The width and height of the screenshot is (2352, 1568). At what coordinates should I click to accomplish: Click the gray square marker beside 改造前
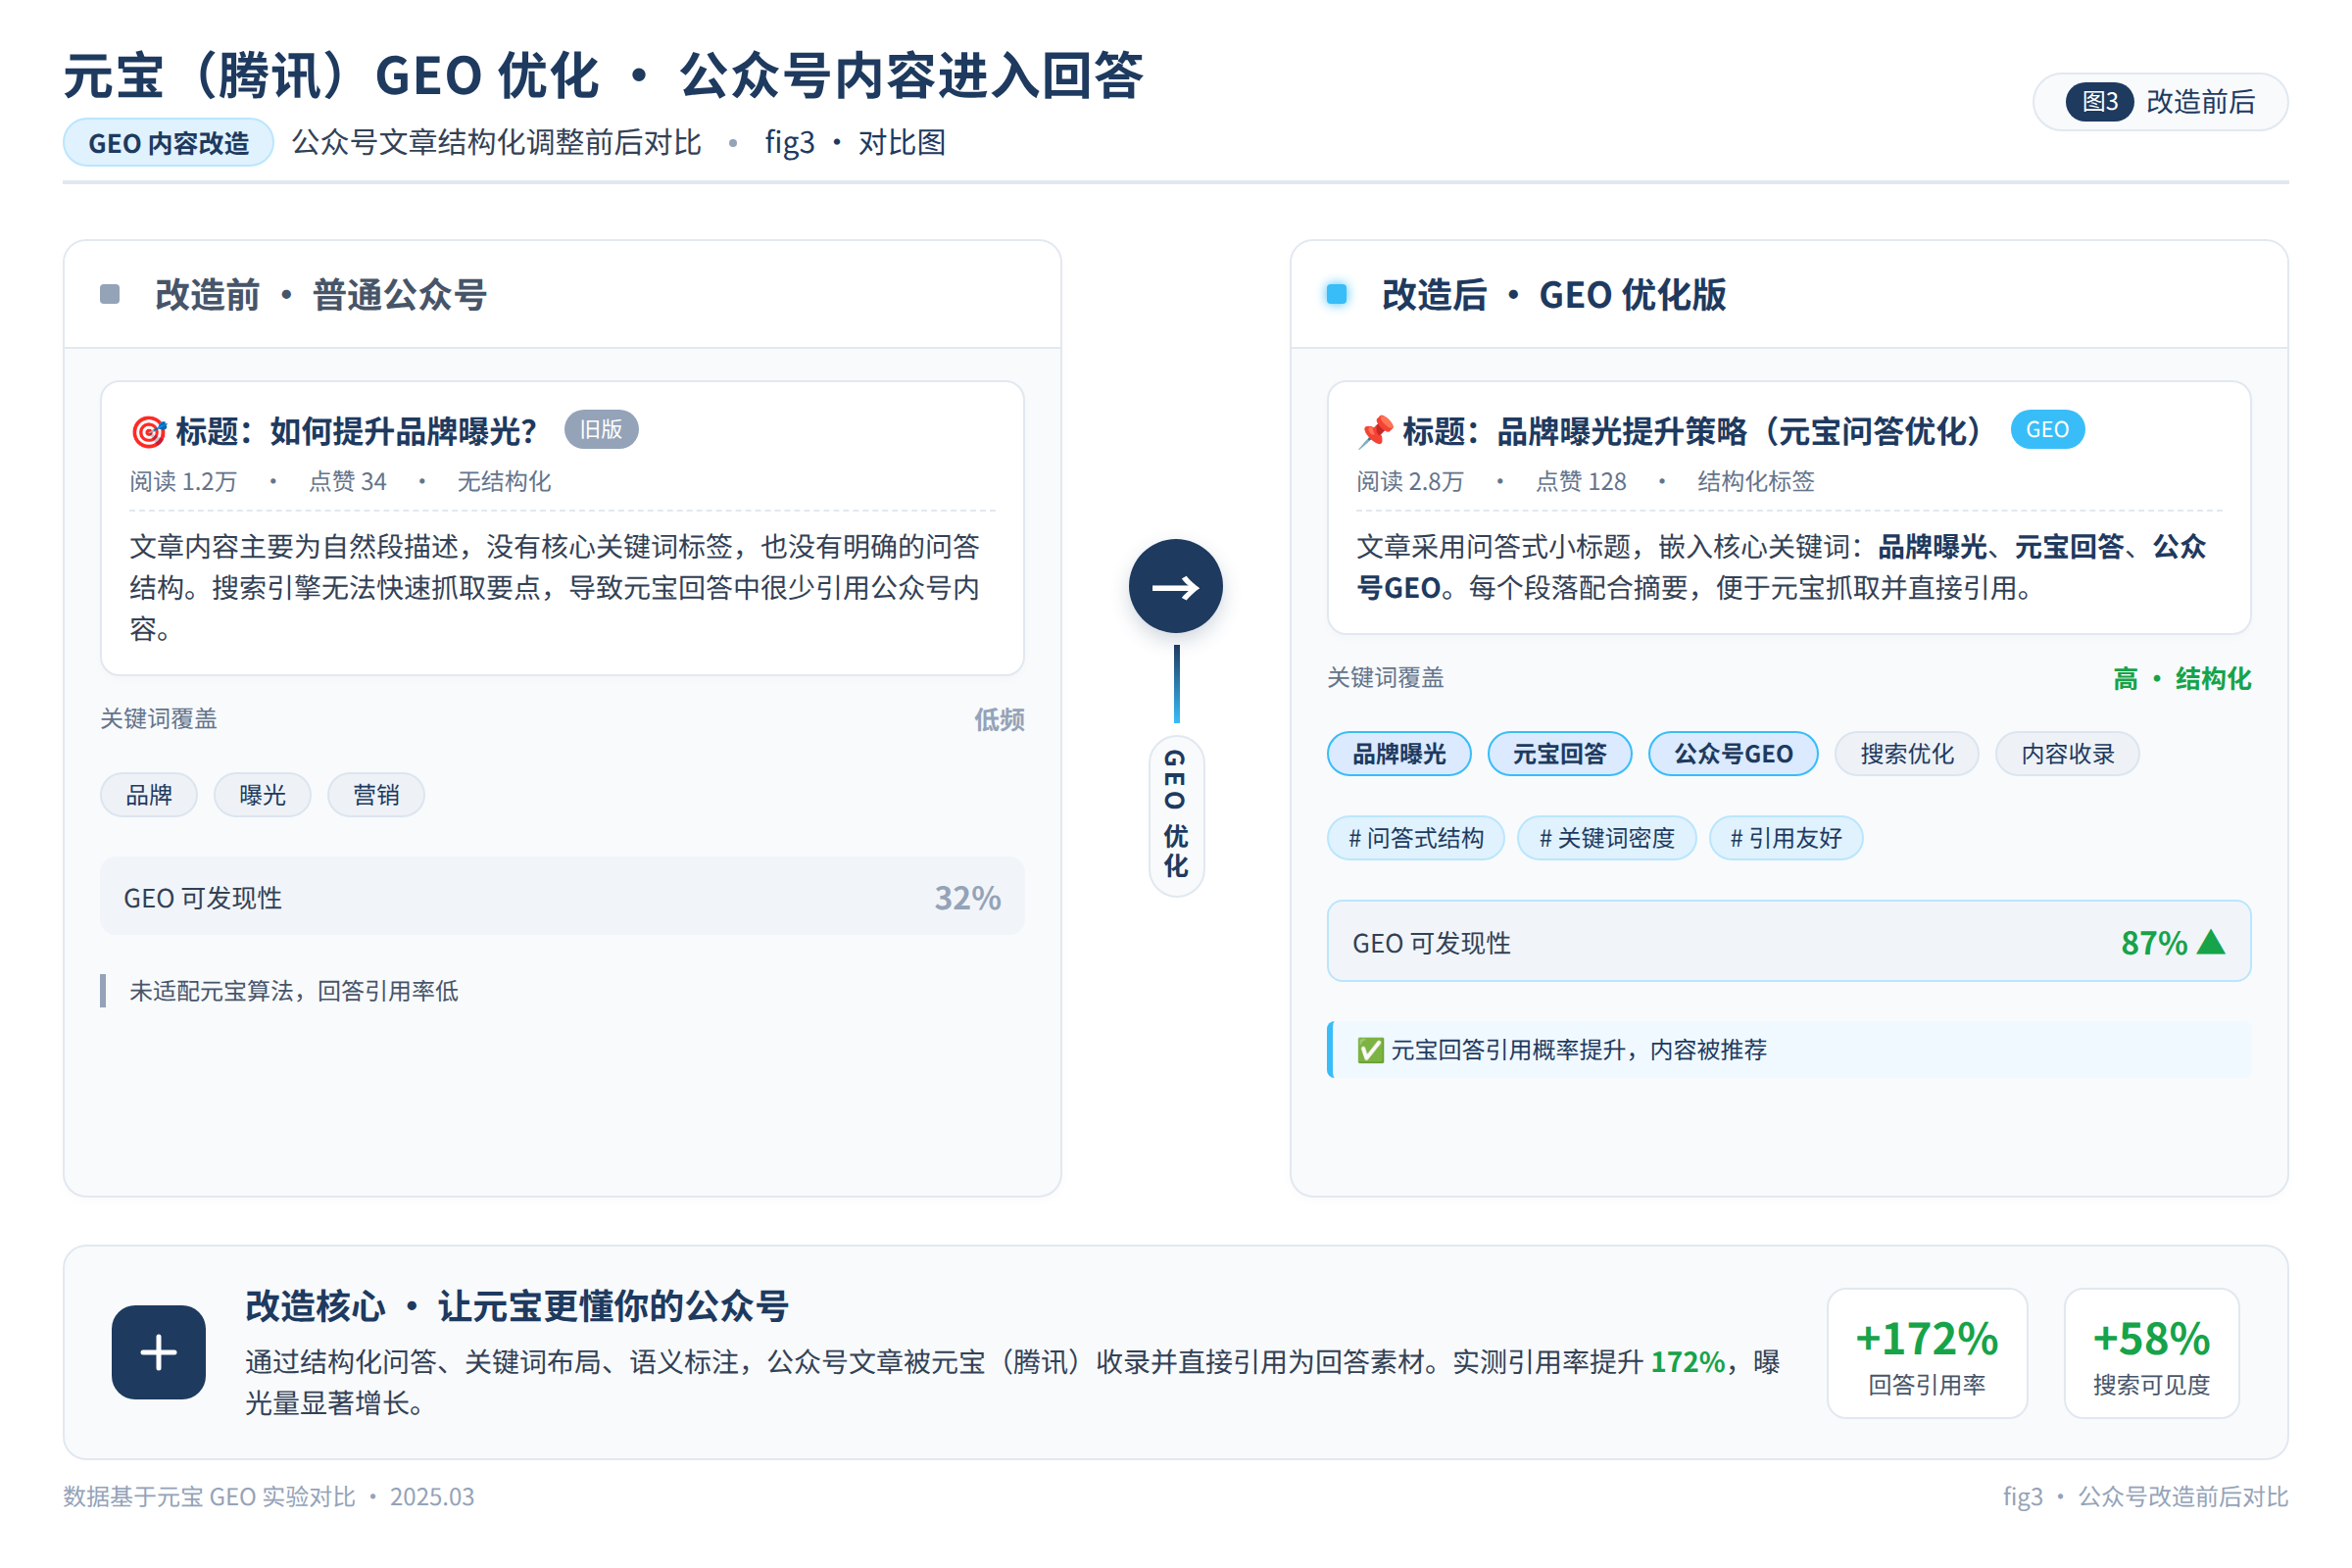click(110, 294)
